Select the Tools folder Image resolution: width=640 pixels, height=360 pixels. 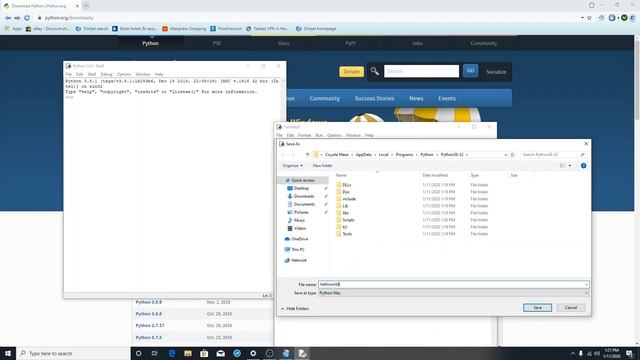tap(347, 234)
